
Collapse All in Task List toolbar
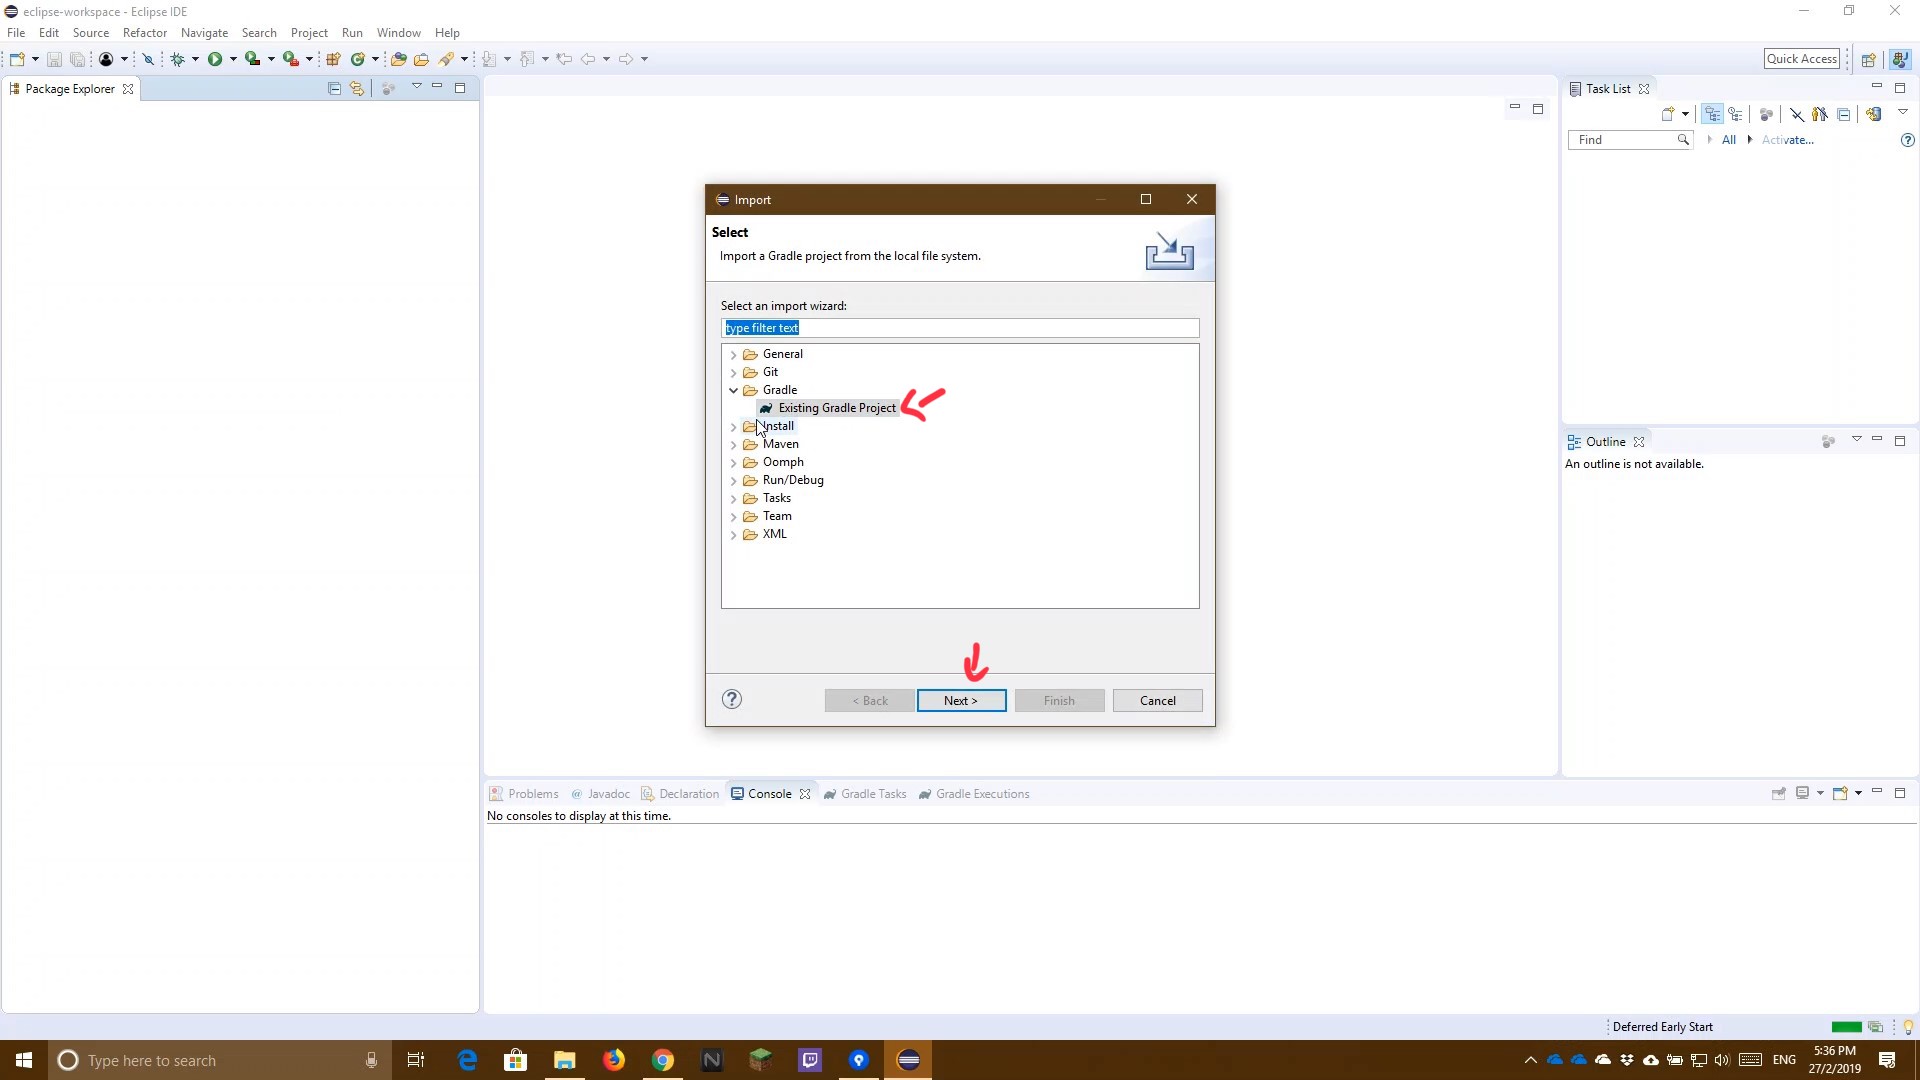coord(1844,114)
